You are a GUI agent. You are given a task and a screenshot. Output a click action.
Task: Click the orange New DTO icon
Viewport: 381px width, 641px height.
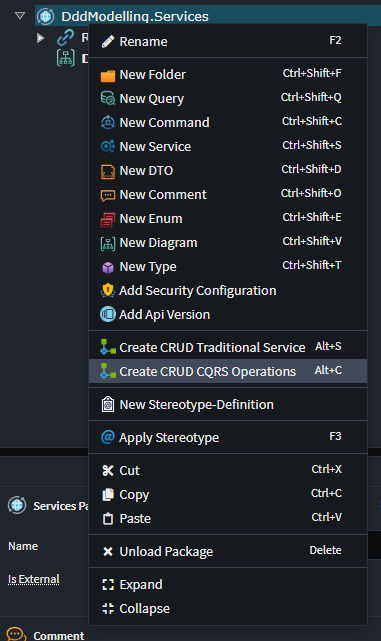[108, 171]
